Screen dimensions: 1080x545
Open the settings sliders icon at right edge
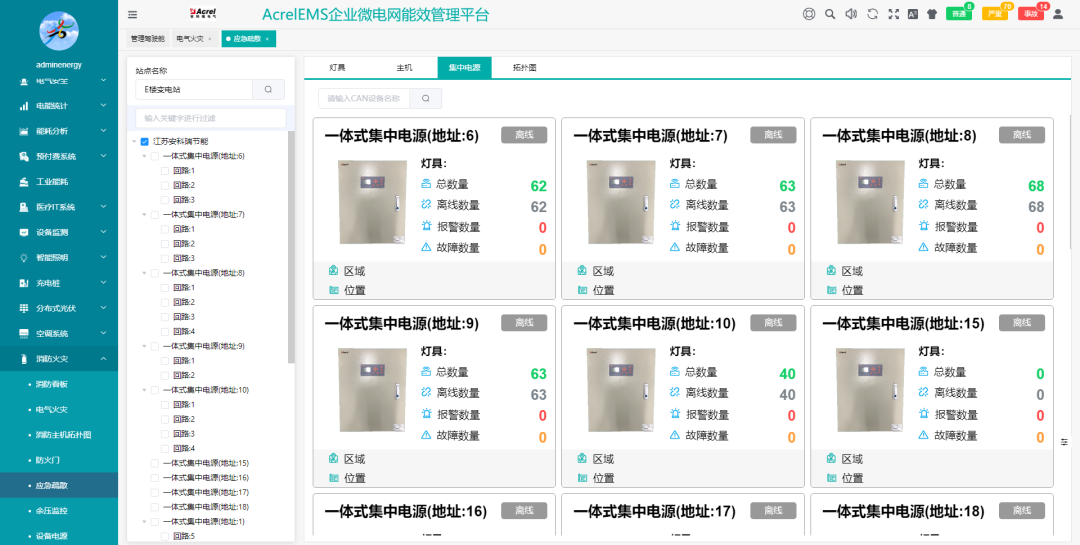click(x=1065, y=442)
